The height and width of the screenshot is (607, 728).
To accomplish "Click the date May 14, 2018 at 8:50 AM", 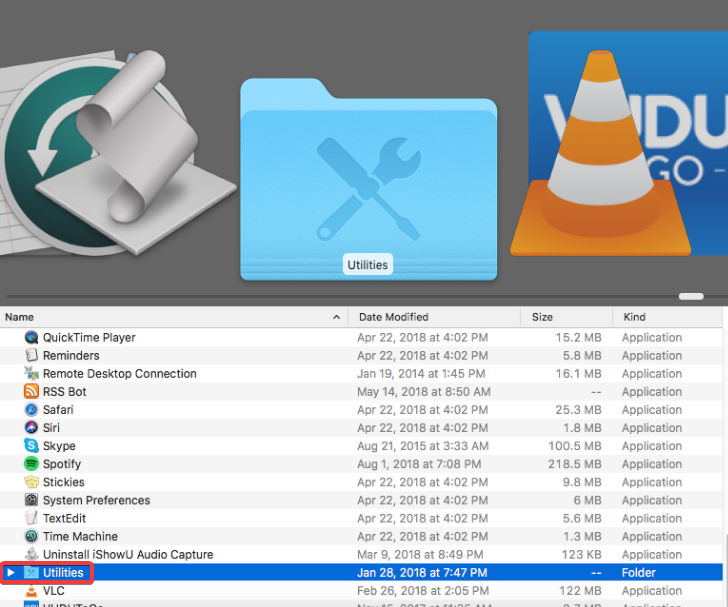I will pyautogui.click(x=424, y=392).
